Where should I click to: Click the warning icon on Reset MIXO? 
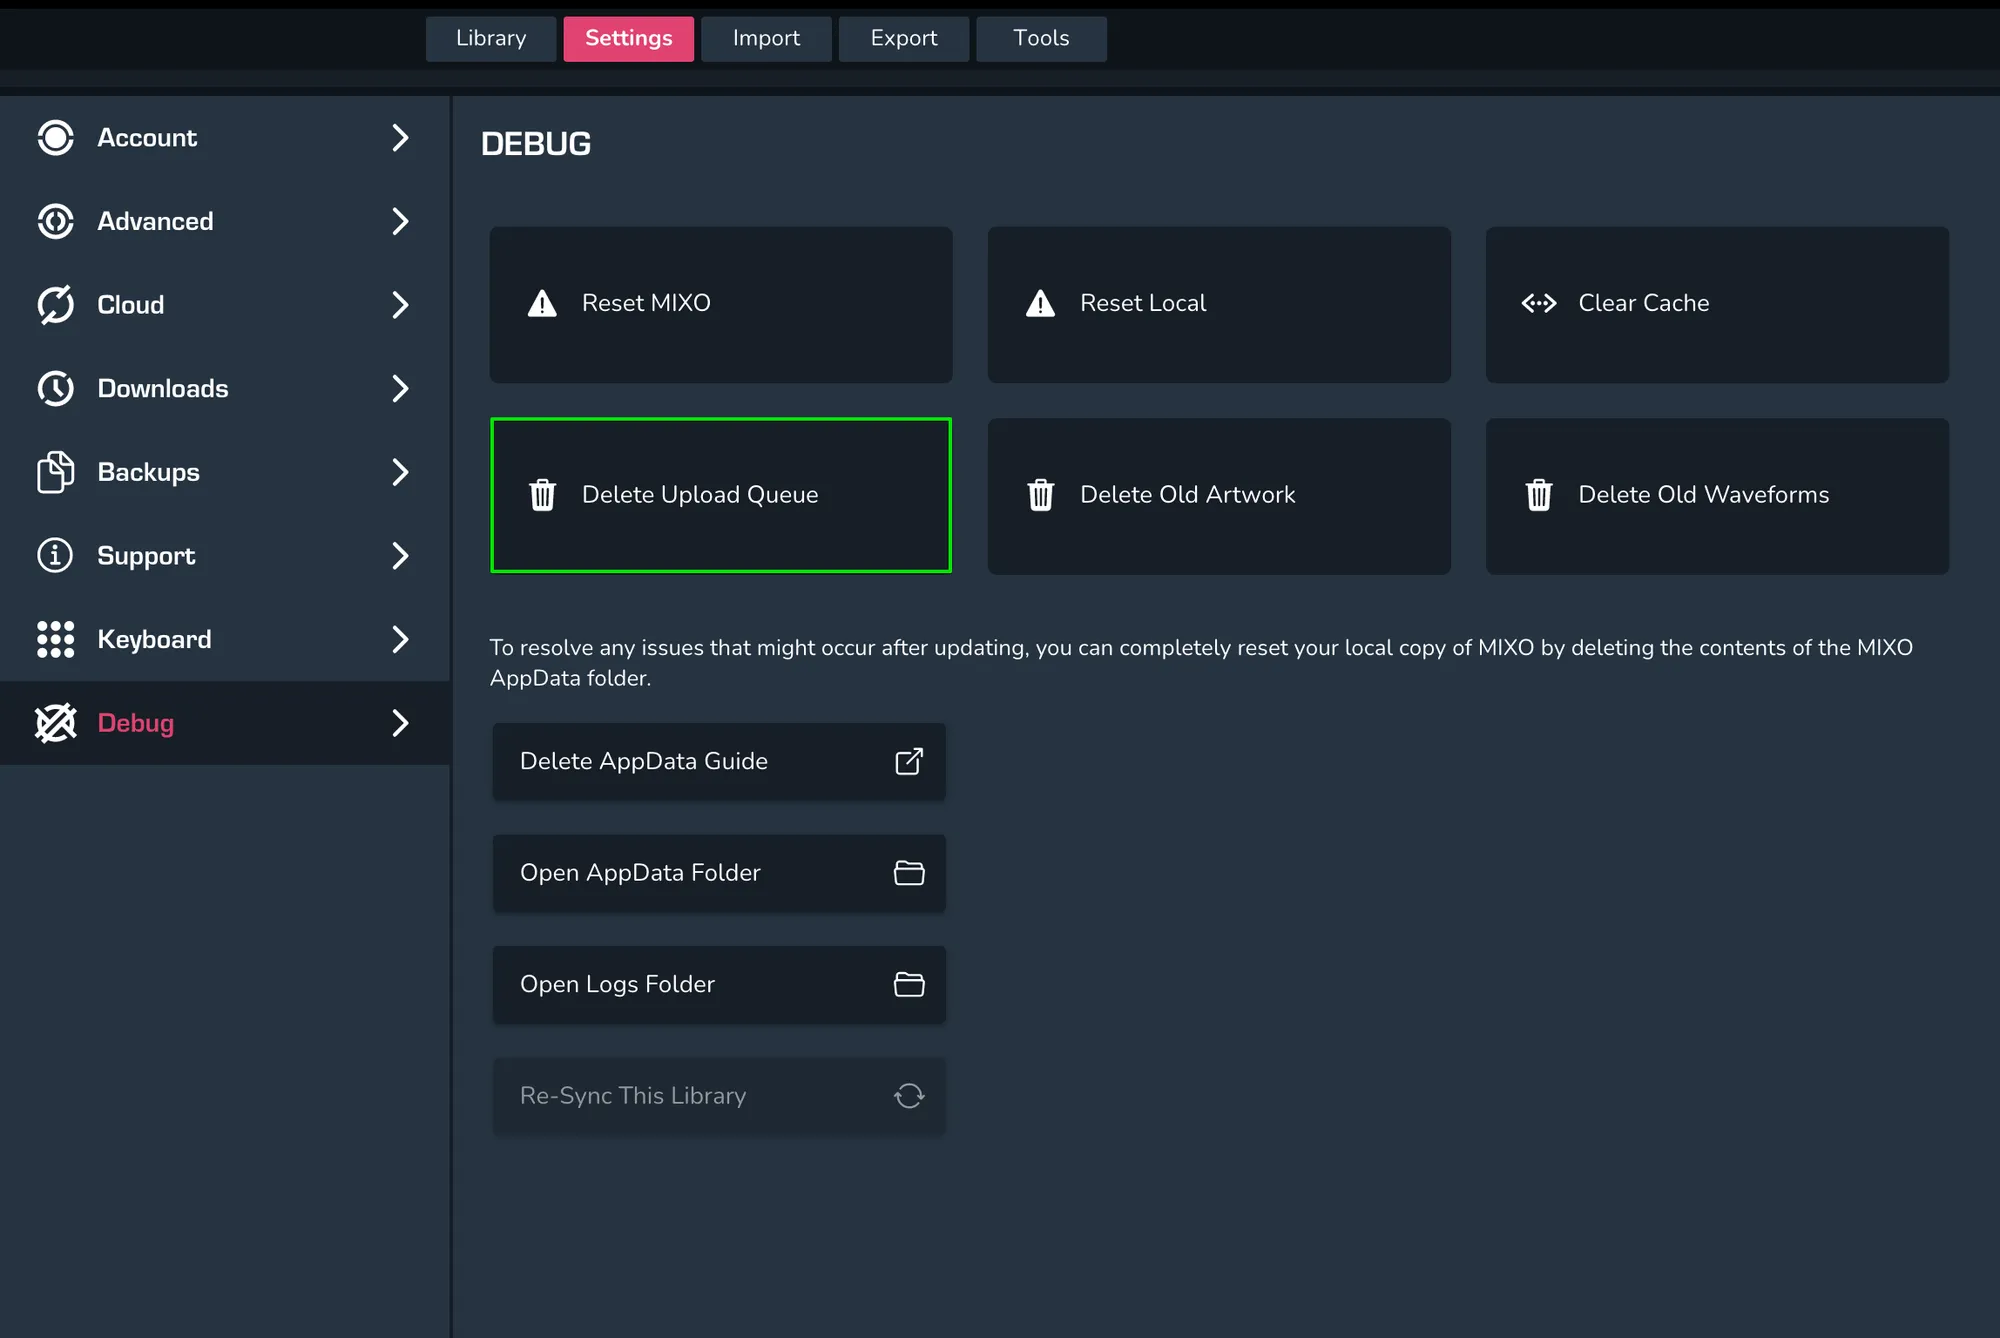click(542, 303)
